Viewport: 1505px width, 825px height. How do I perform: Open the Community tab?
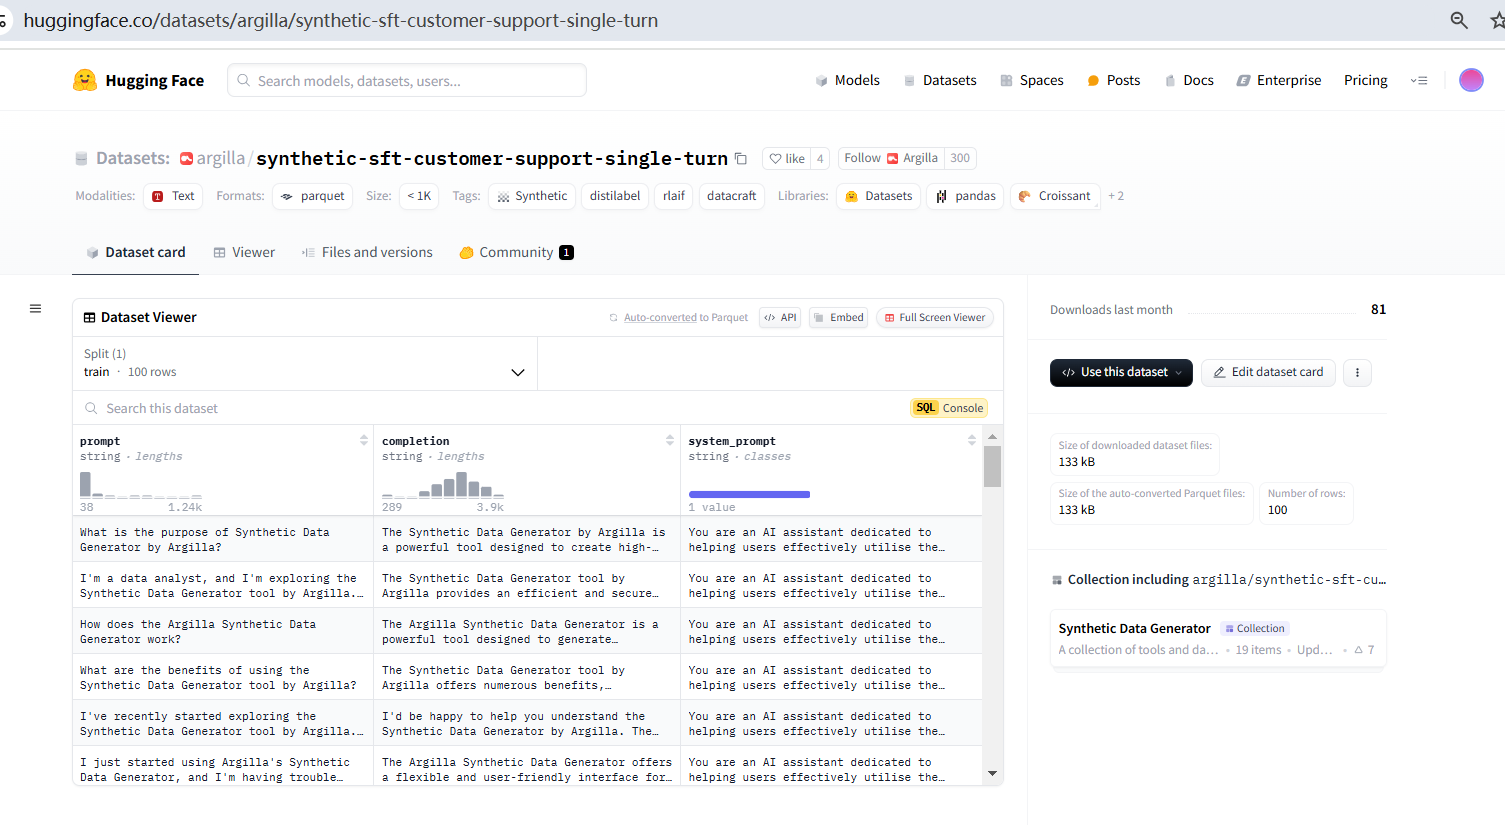click(516, 252)
